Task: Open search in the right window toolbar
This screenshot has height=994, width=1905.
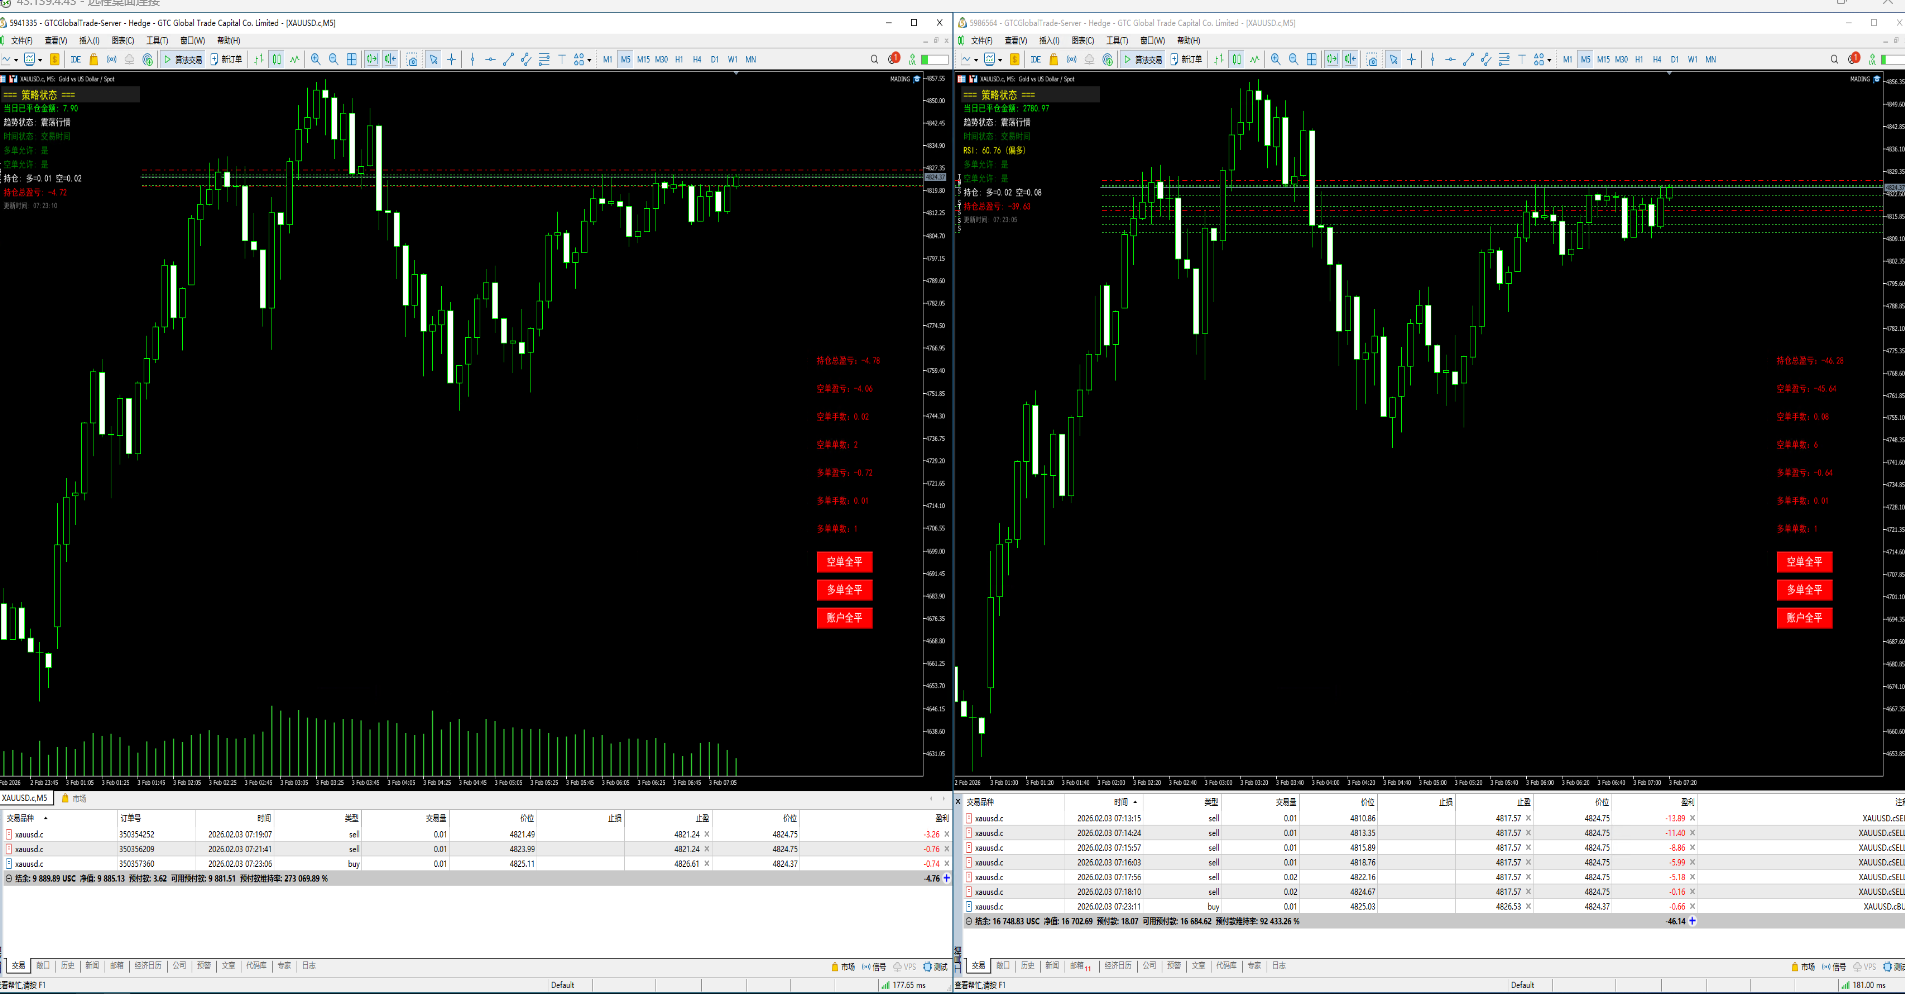Action: click(x=1834, y=59)
